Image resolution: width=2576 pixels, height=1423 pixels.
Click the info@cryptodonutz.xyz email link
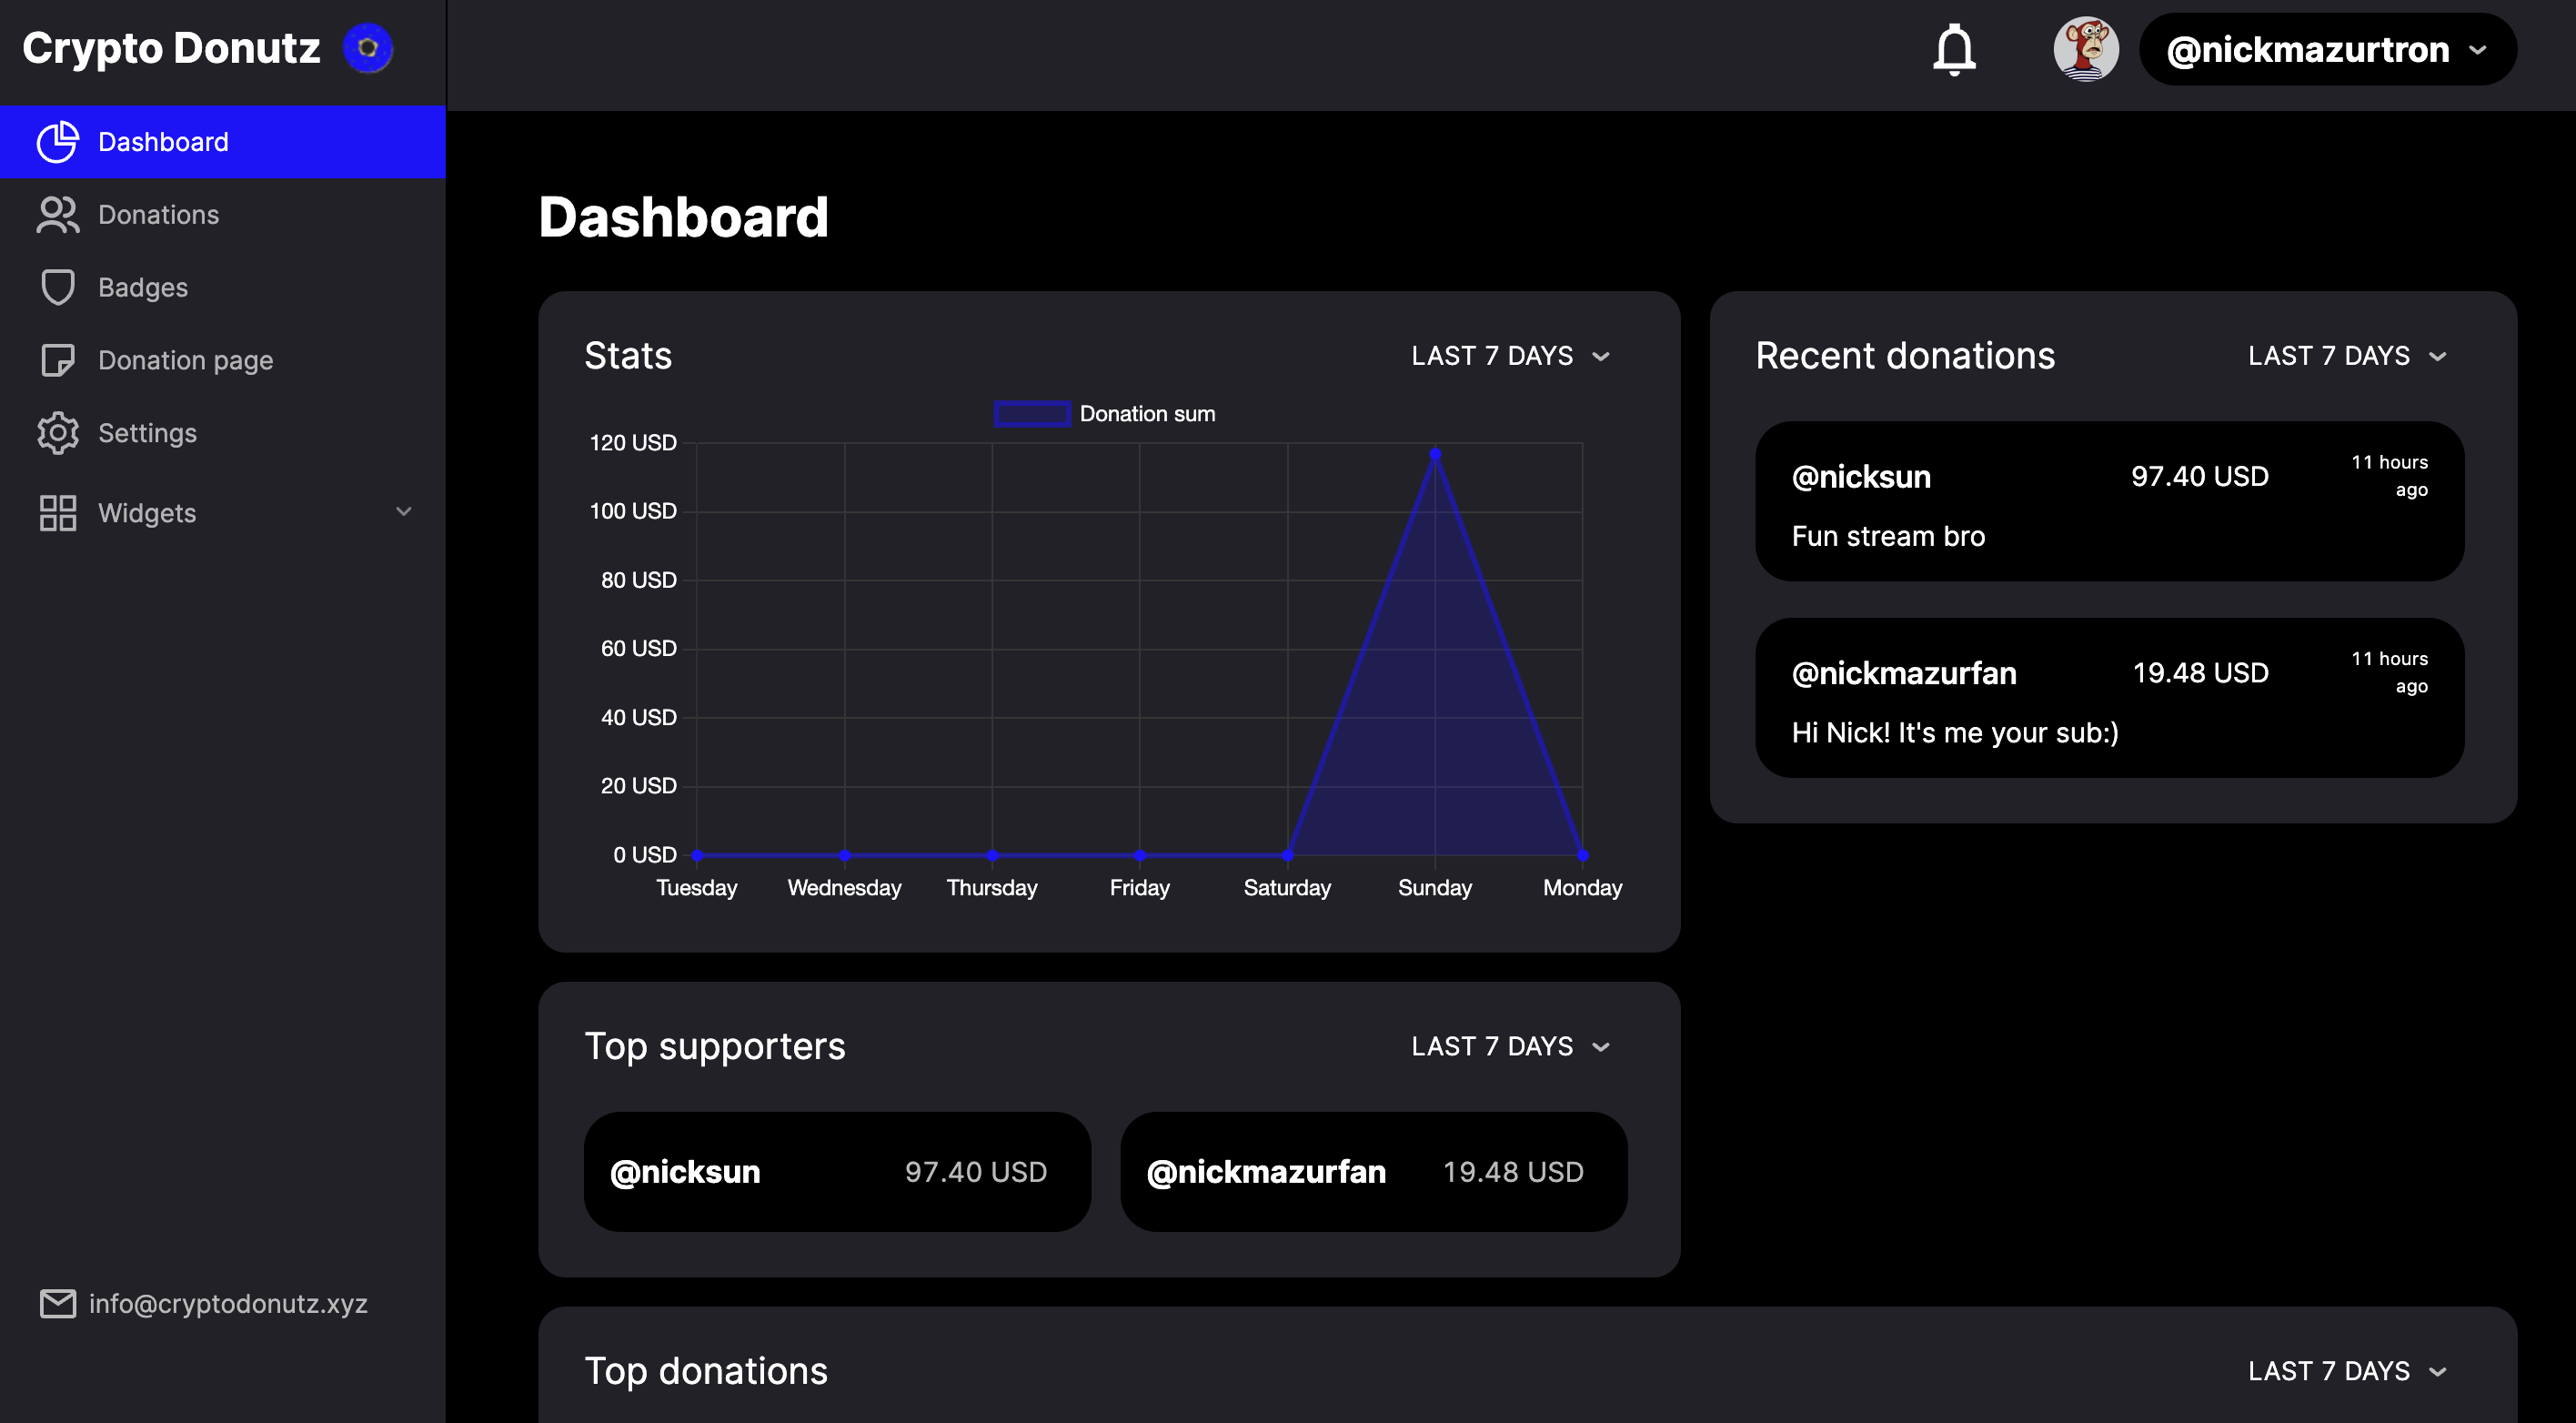pyautogui.click(x=228, y=1303)
